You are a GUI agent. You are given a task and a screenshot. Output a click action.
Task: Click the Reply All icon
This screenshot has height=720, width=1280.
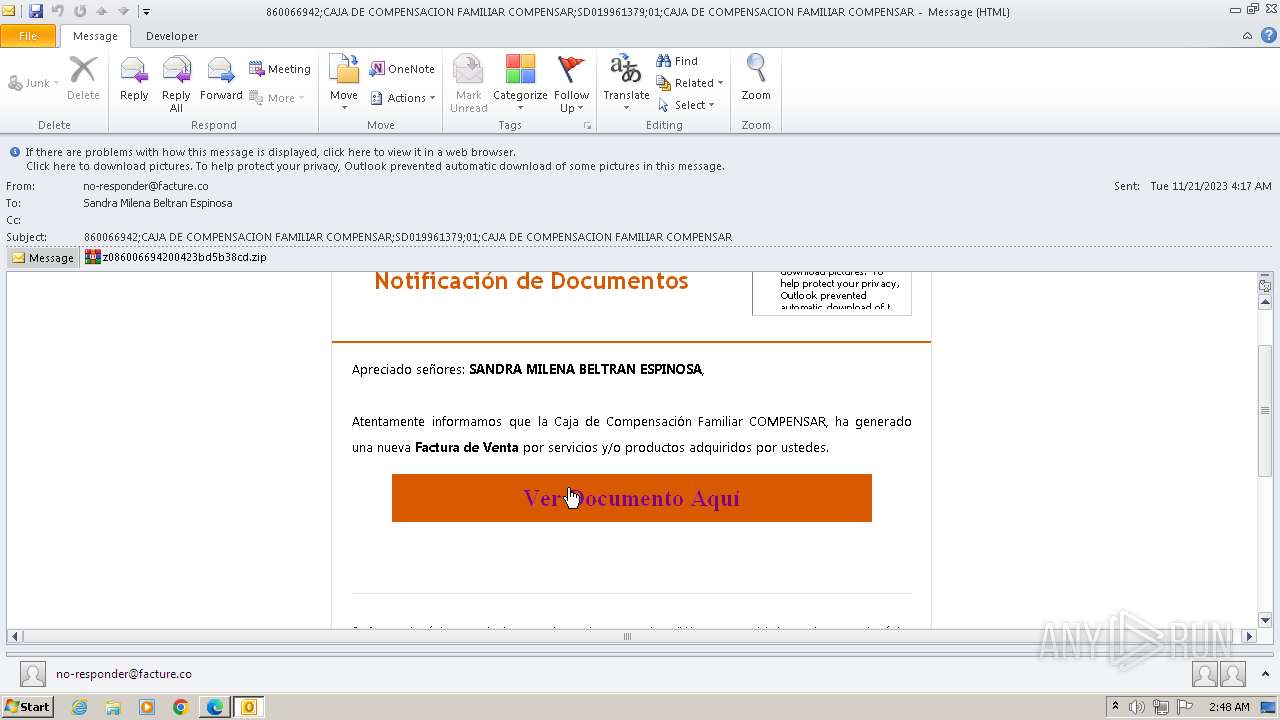[176, 84]
